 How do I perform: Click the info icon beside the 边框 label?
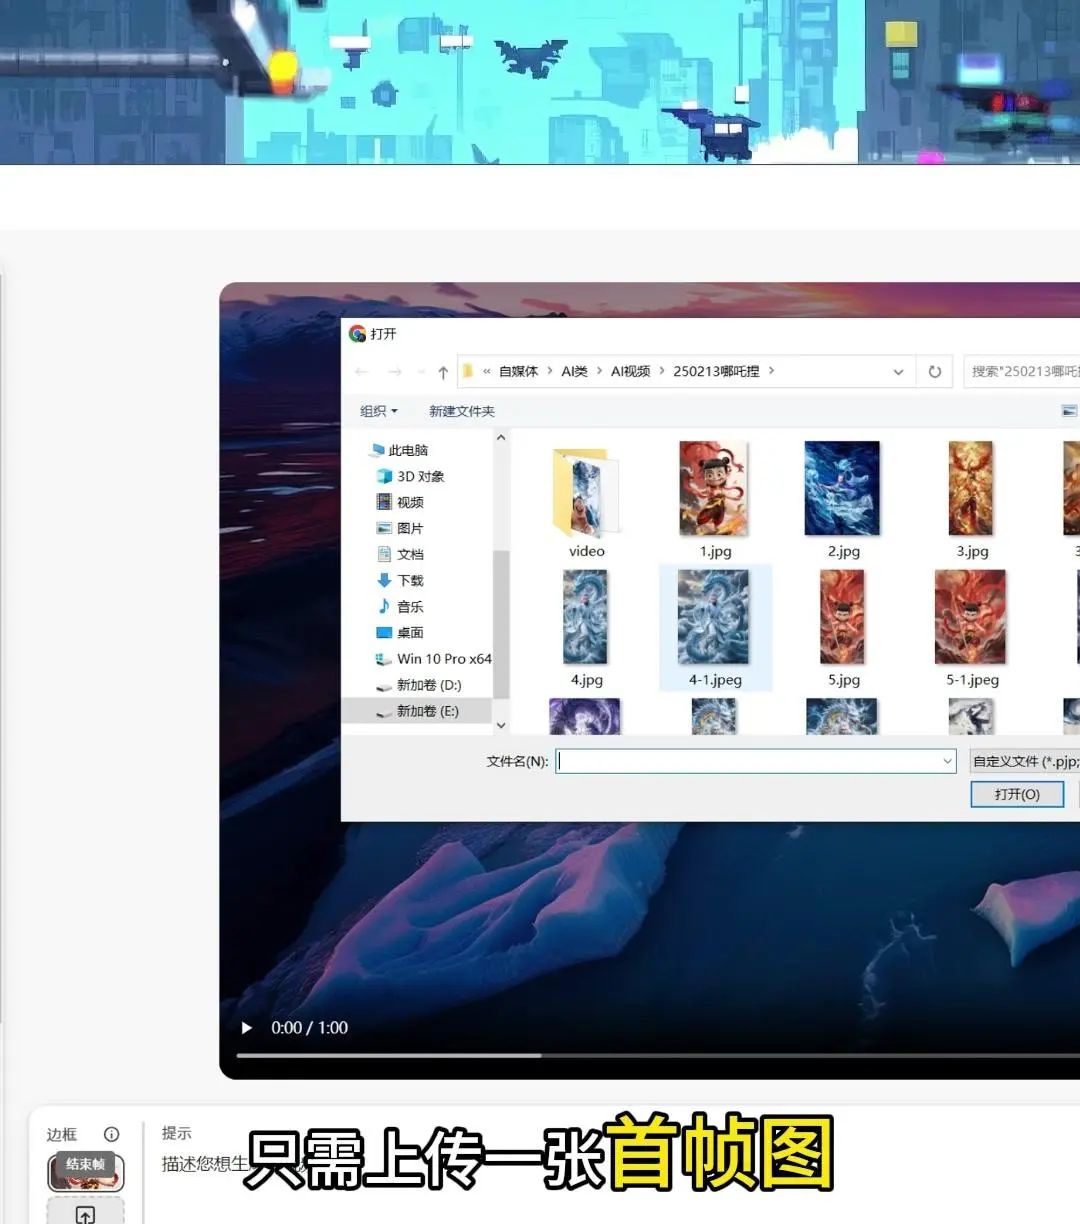click(x=111, y=1134)
